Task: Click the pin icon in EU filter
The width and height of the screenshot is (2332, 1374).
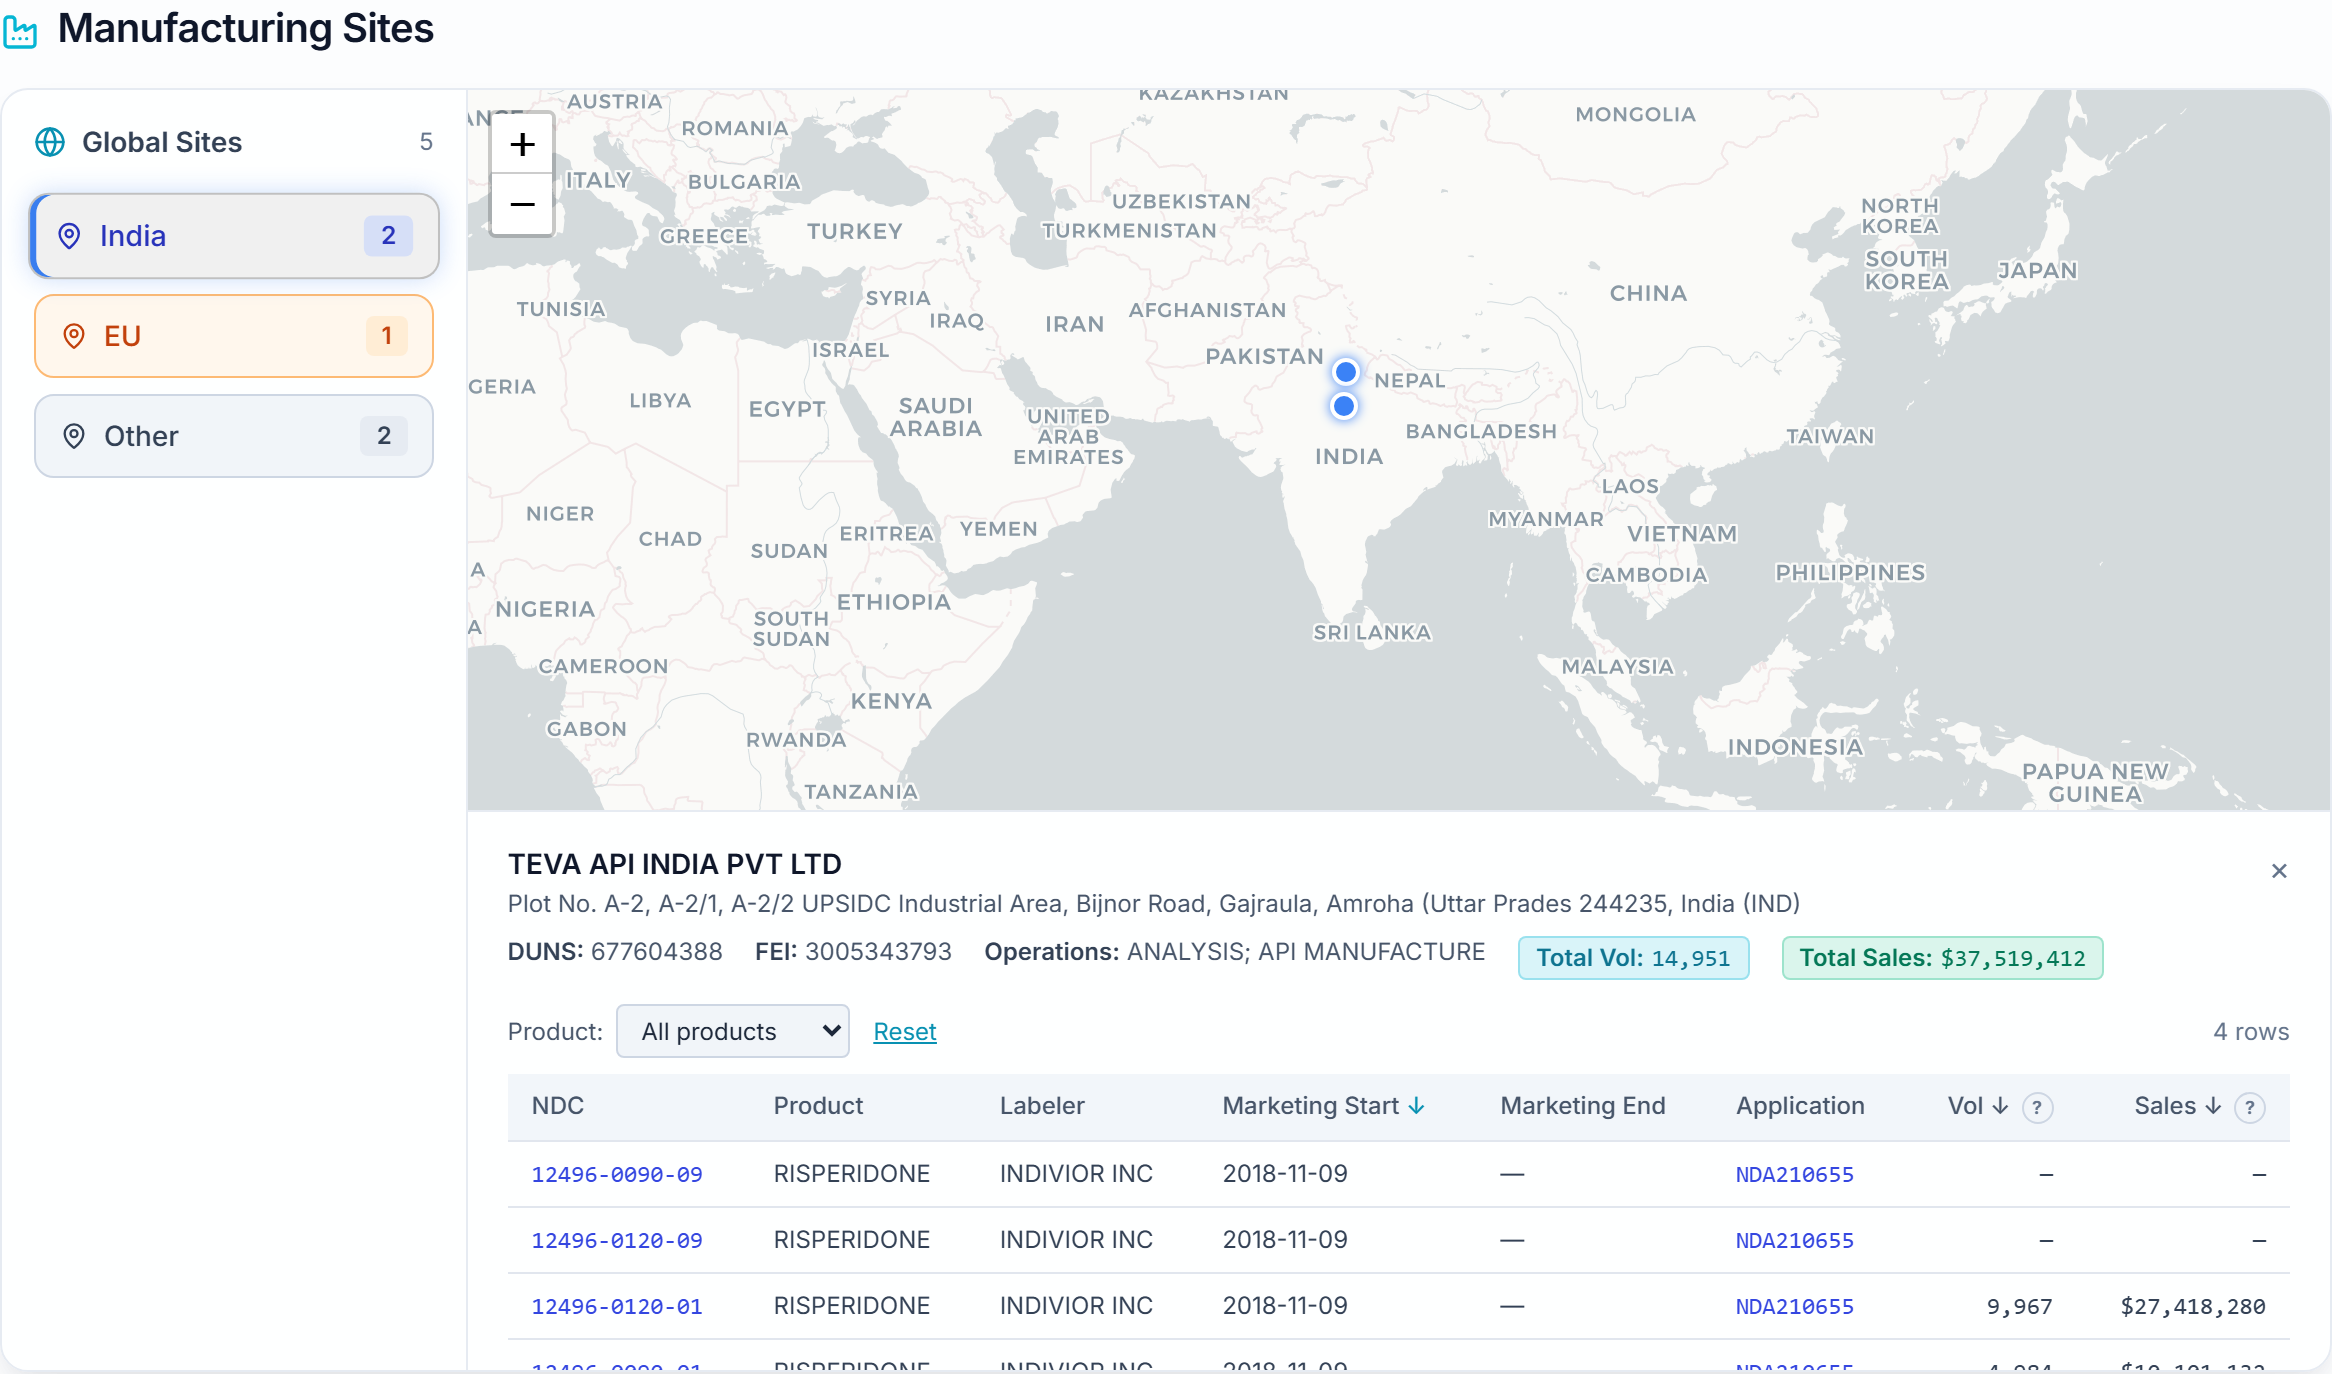Action: (x=73, y=336)
